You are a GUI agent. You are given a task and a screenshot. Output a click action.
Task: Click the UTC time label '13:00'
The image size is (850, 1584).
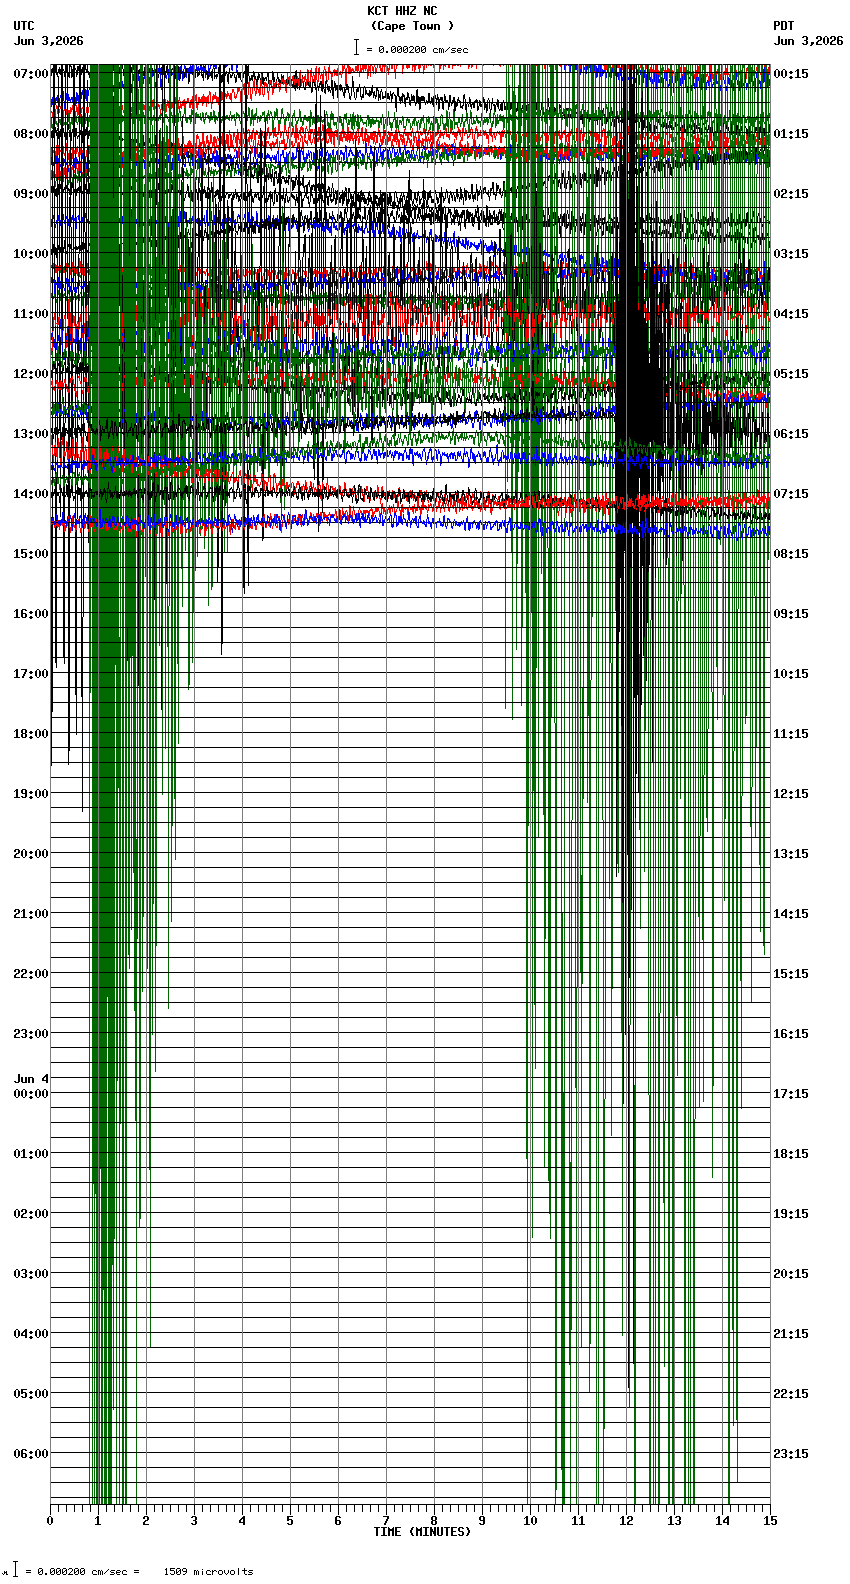(31, 434)
